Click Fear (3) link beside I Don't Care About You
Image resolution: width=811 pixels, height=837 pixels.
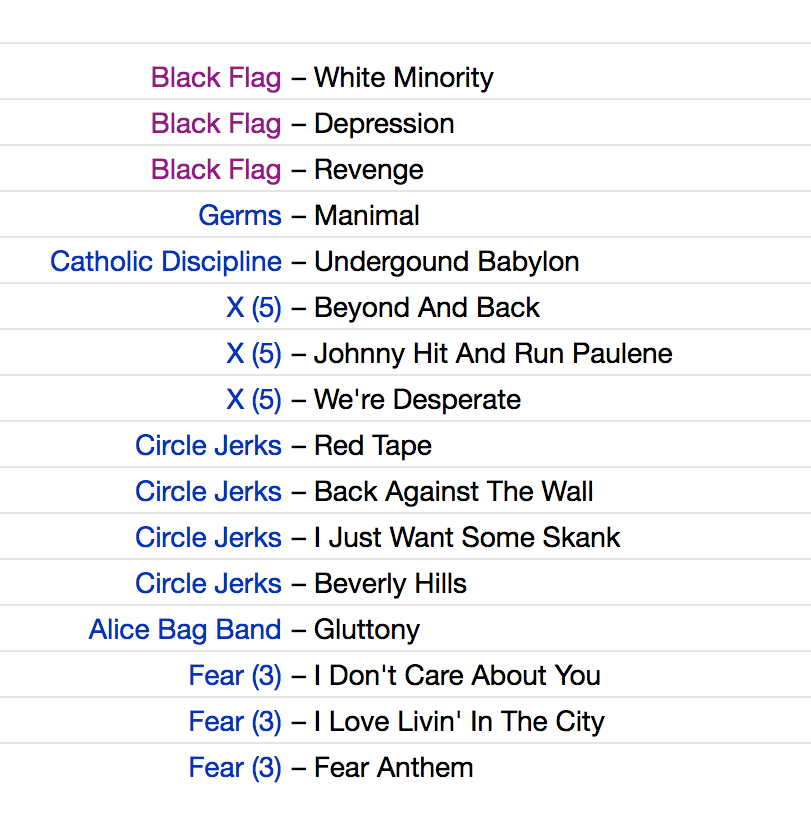pos(235,676)
